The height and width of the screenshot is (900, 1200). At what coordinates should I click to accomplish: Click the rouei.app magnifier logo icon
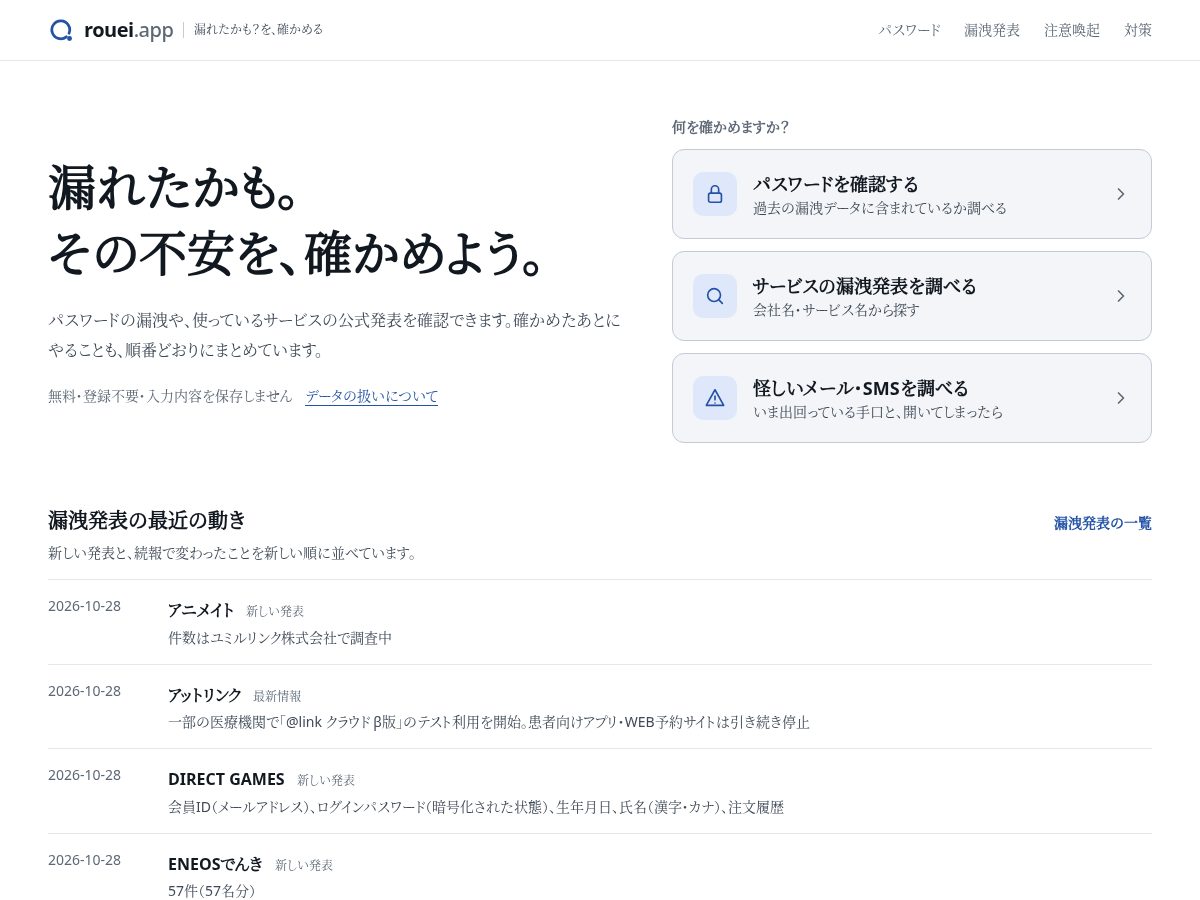61,30
